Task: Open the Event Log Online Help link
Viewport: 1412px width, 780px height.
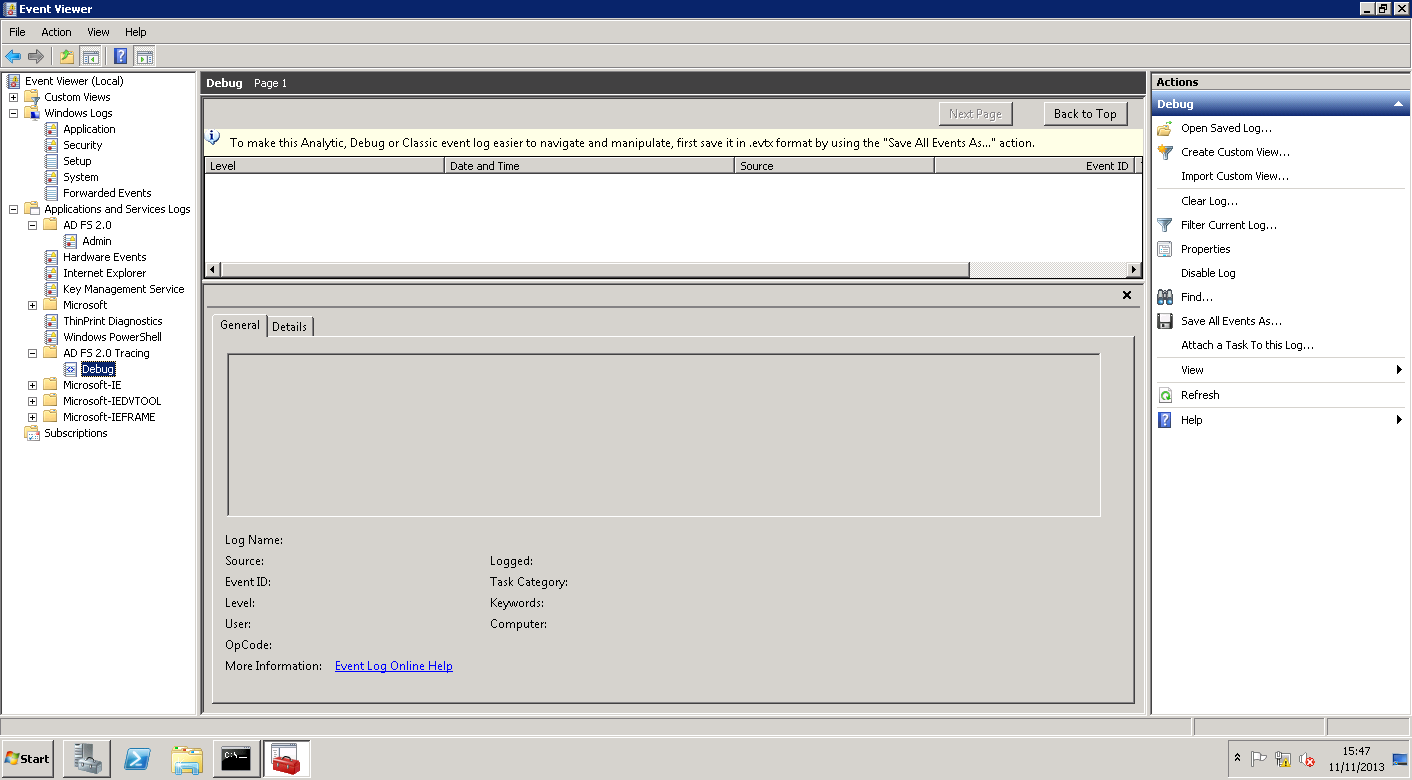Action: click(x=394, y=666)
